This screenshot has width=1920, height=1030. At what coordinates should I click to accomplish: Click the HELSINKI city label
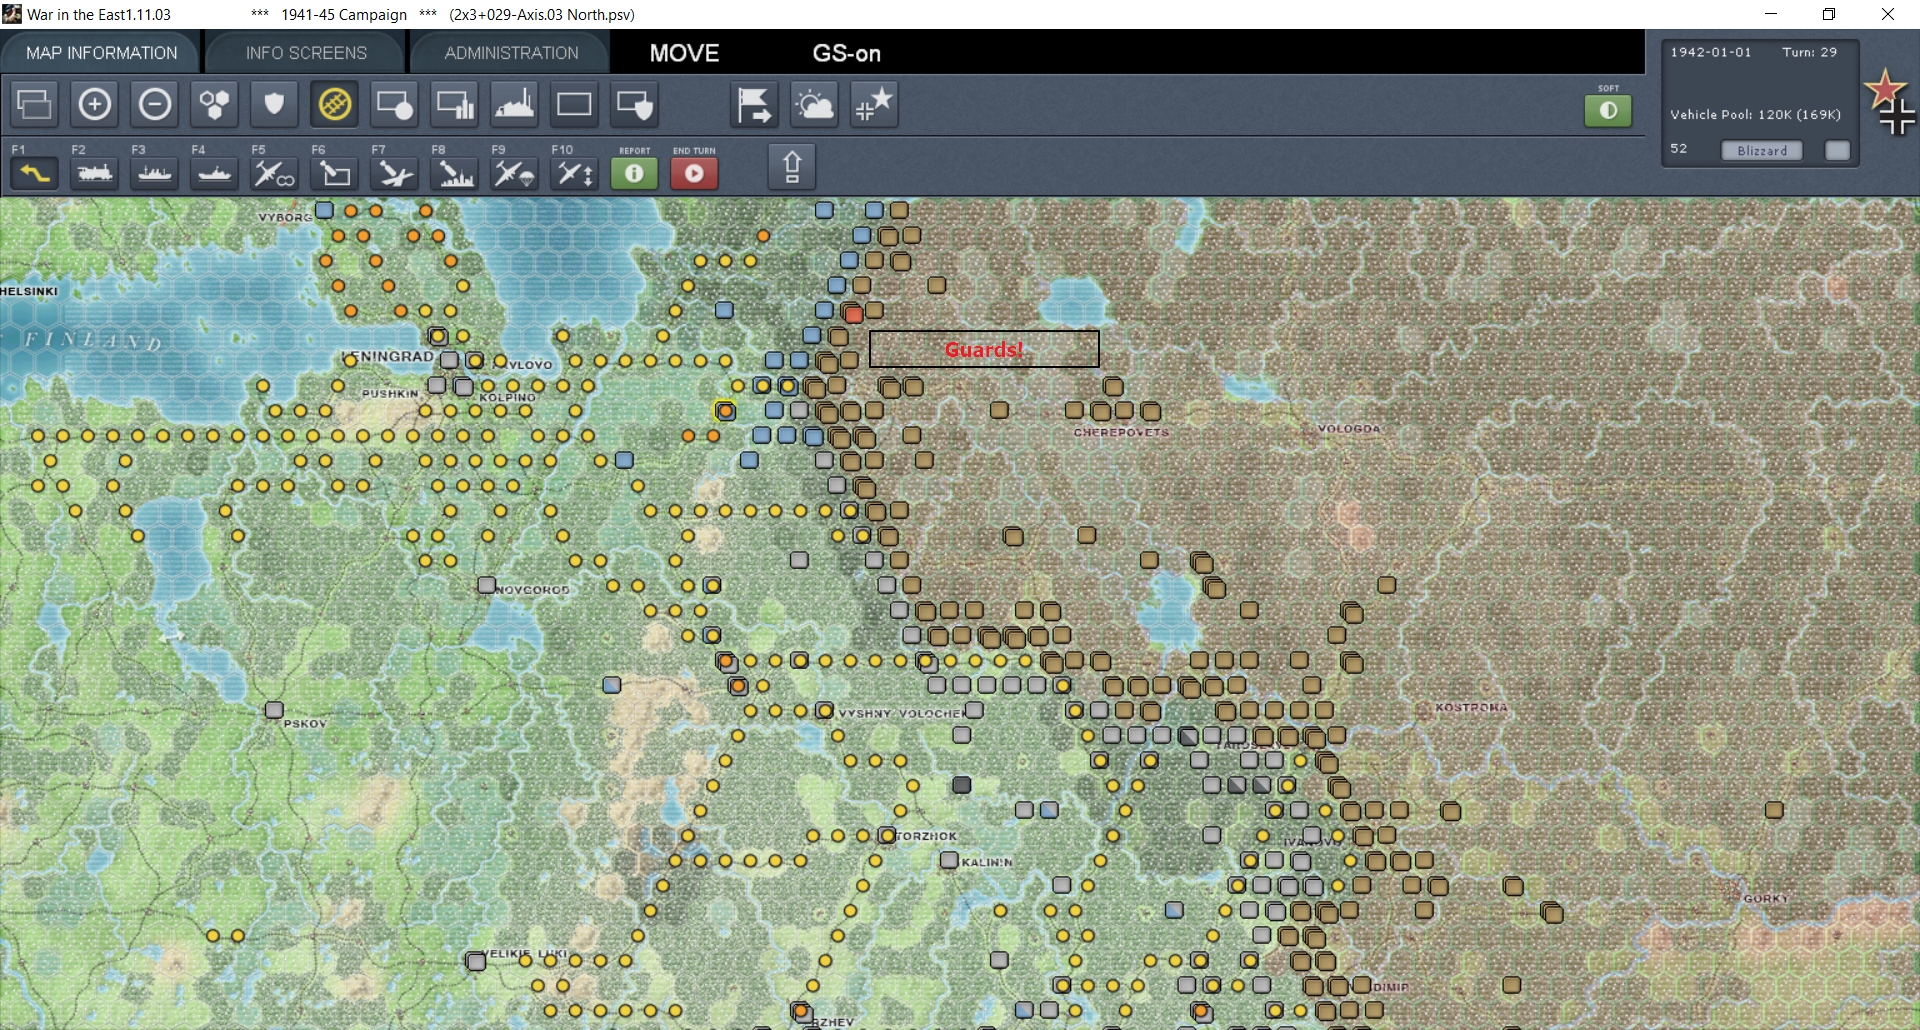point(29,291)
